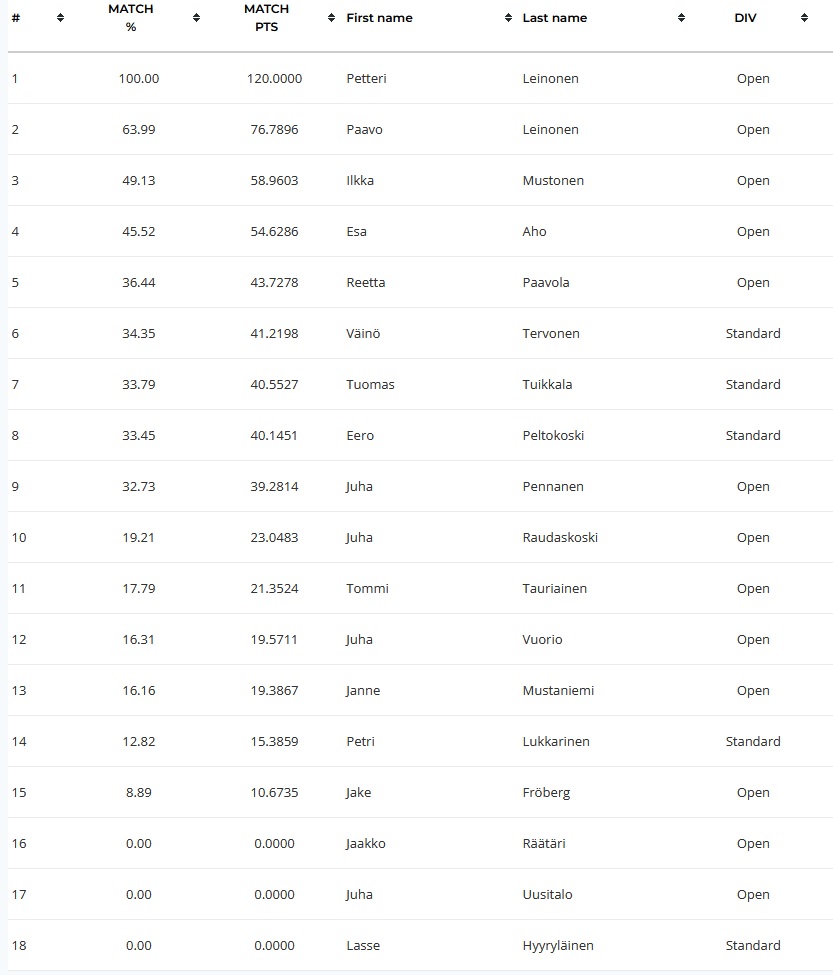Select row for Petteri Leinonen
This screenshot has height=975, width=833.
click(420, 78)
